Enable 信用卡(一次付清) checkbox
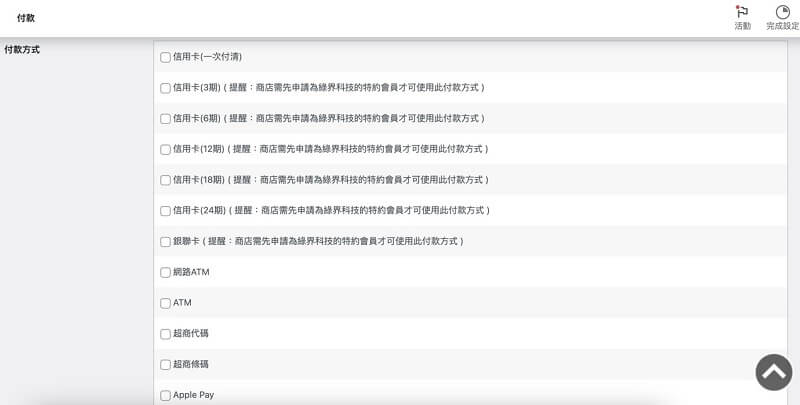The image size is (800, 405). coord(165,57)
